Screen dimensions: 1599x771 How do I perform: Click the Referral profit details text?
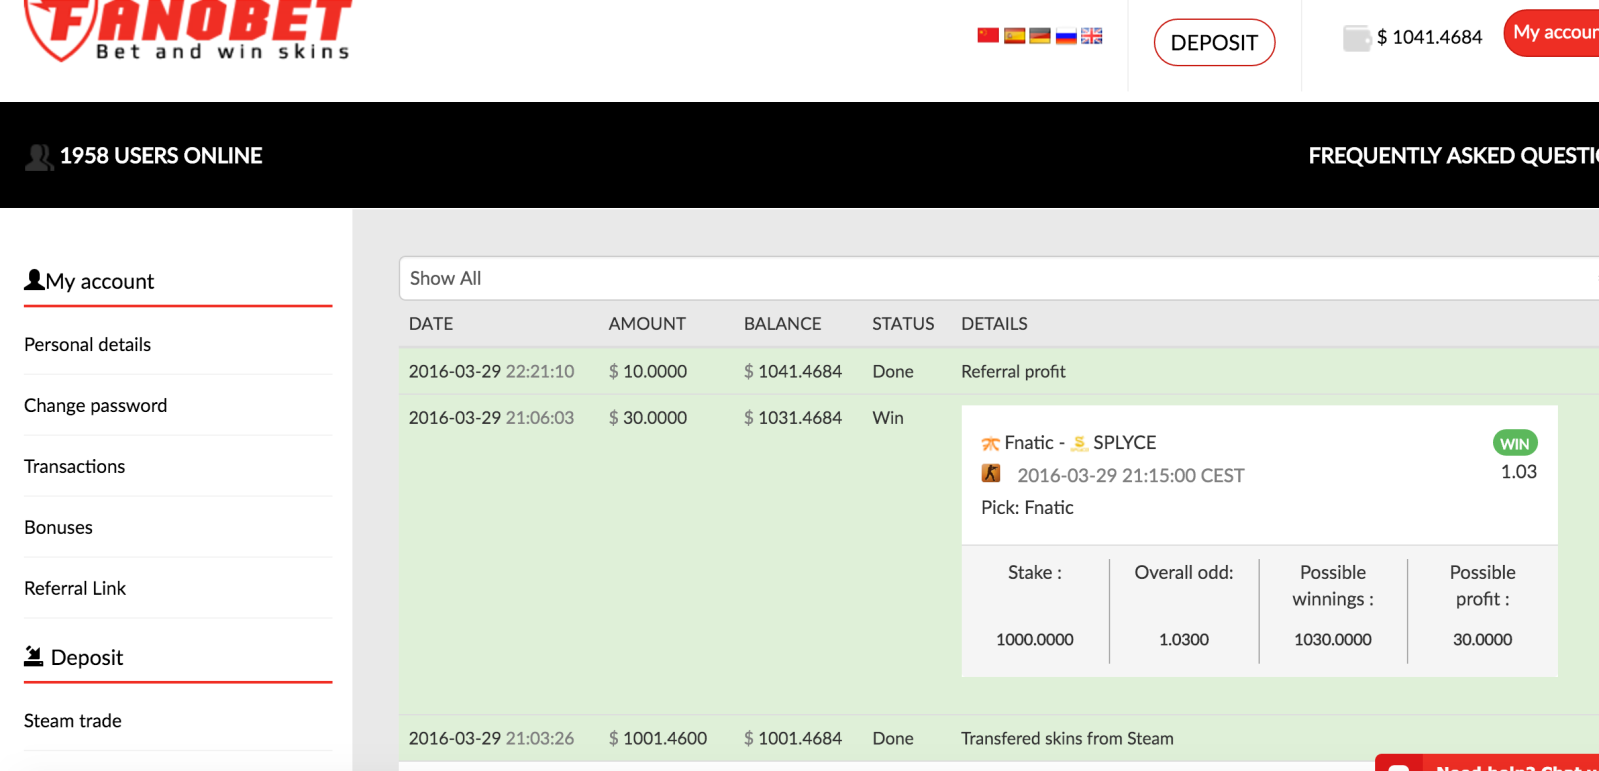tap(1013, 372)
